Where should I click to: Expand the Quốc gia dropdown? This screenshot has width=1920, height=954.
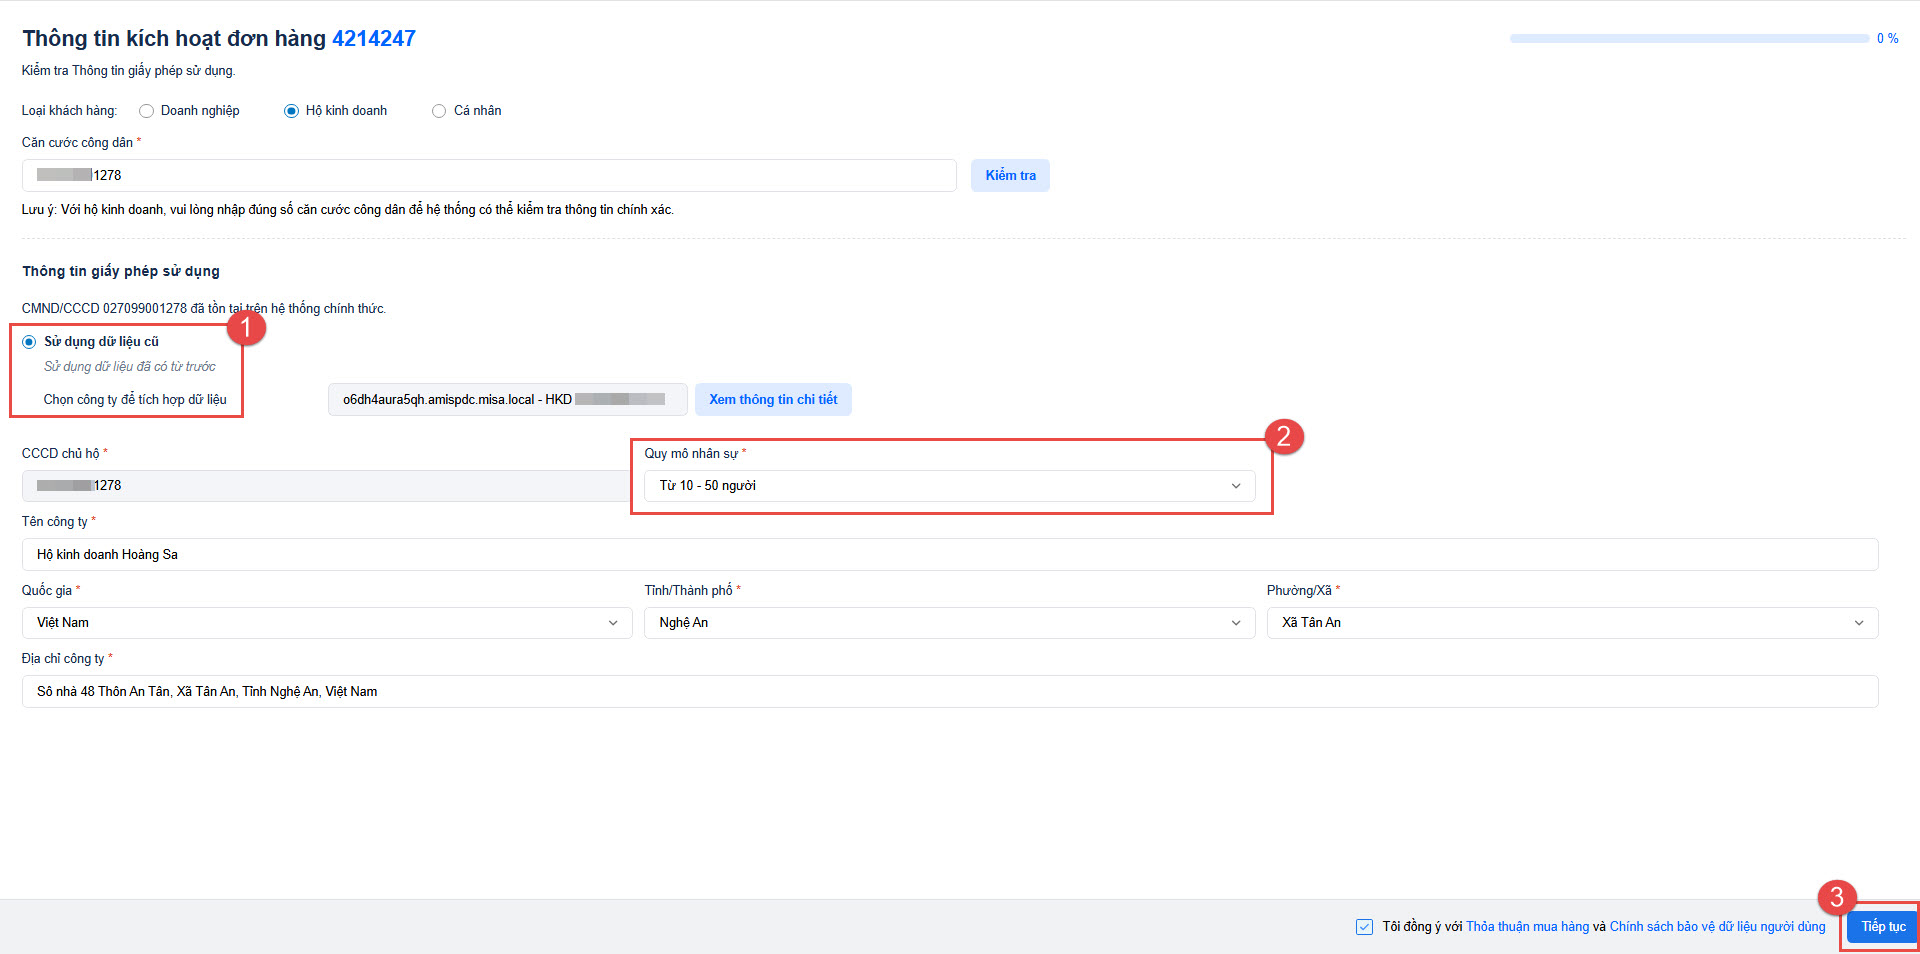point(327,623)
